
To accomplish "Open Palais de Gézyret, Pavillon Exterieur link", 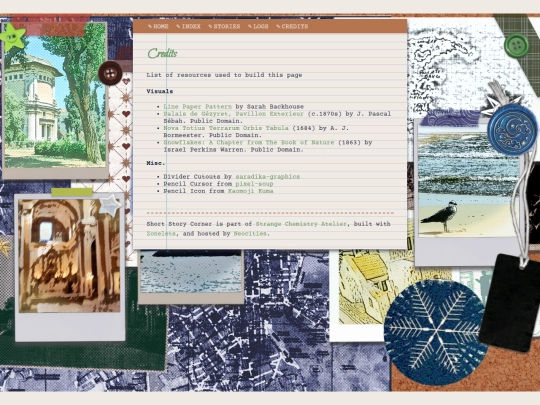I will [233, 114].
